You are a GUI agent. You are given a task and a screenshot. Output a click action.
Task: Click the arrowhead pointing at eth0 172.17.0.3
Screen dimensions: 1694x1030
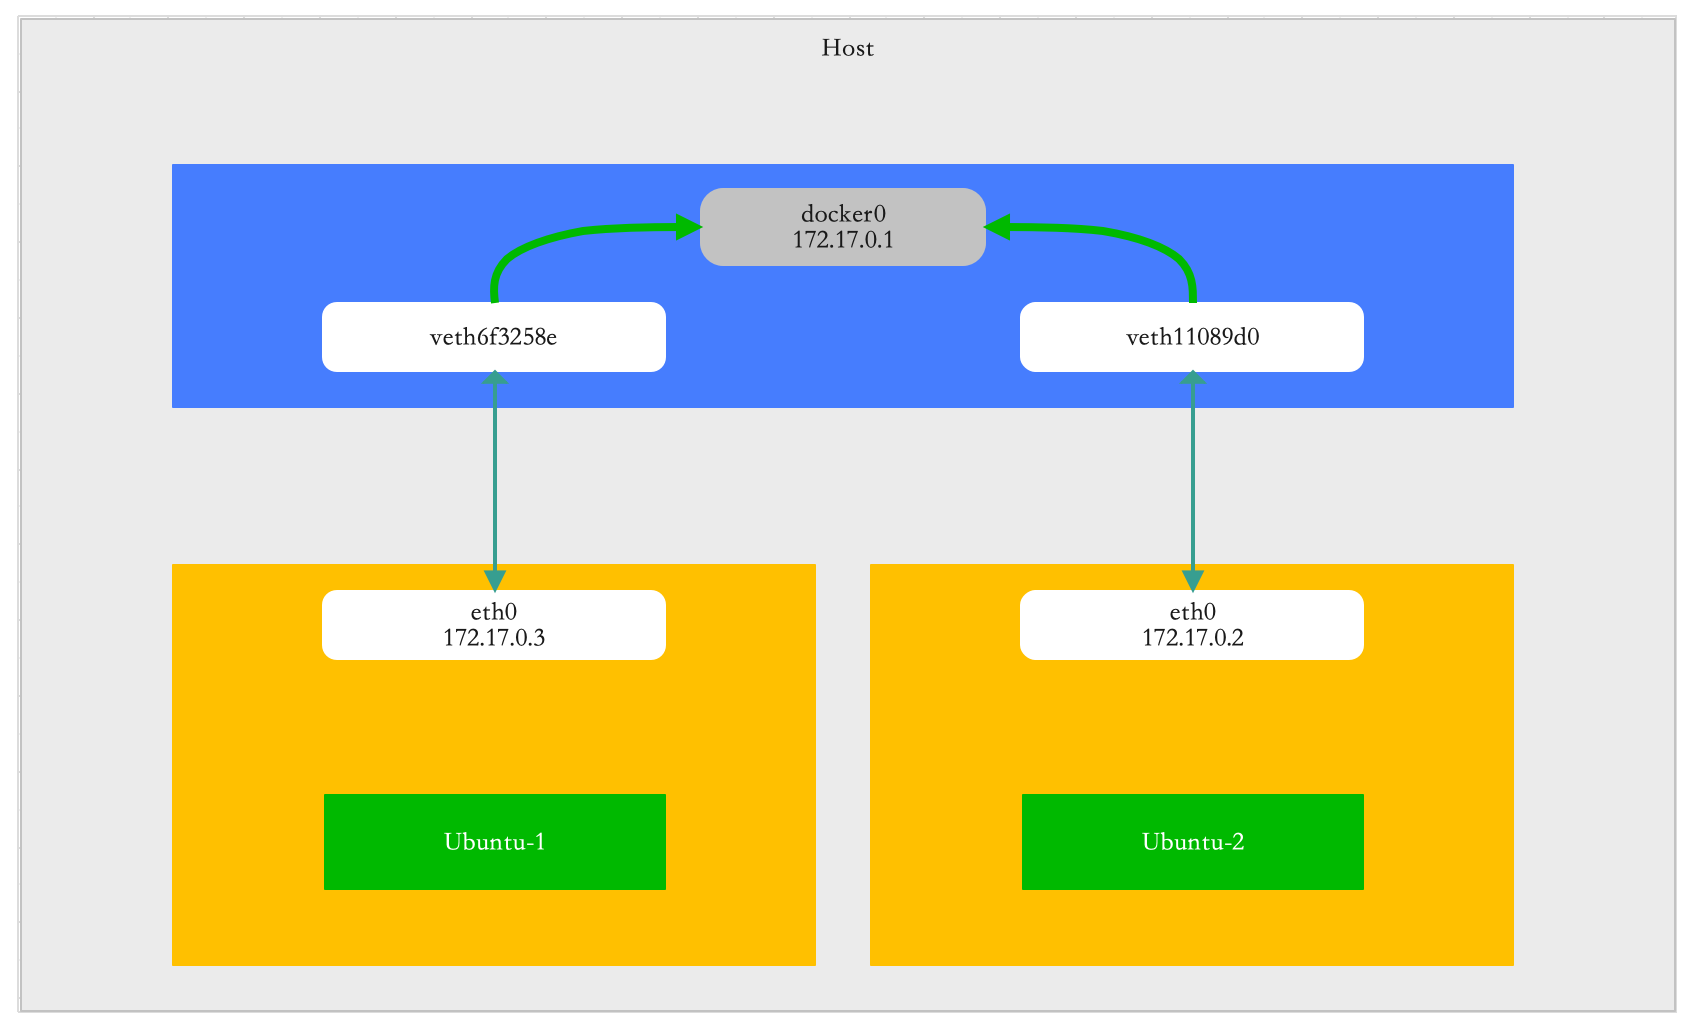pyautogui.click(x=495, y=581)
